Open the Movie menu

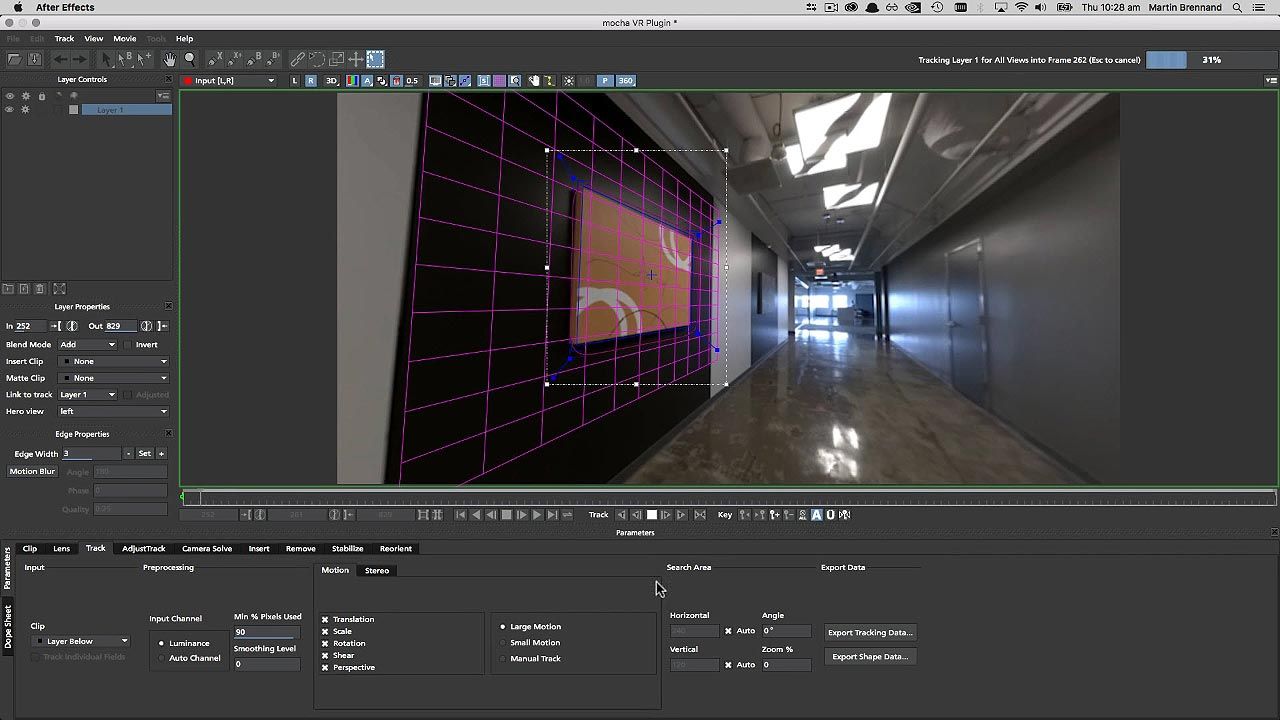pos(124,38)
